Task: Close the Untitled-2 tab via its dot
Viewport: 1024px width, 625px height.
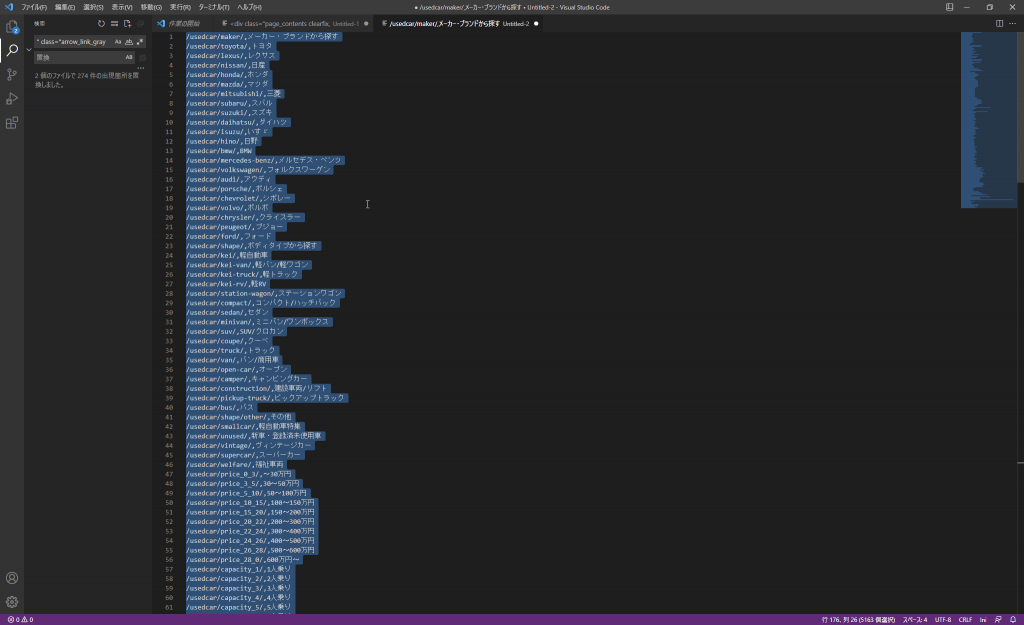Action: click(x=536, y=24)
